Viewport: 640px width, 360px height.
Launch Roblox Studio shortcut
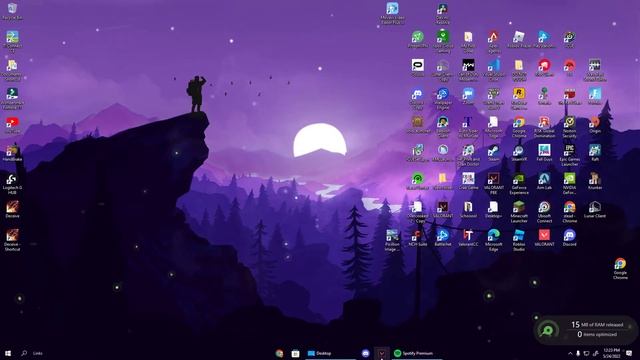click(x=519, y=240)
